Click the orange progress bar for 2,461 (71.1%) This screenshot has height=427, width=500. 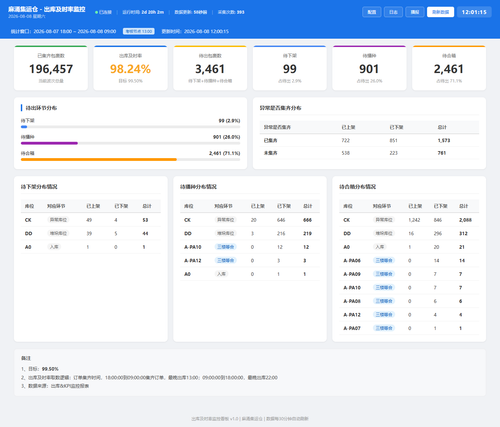tap(99, 159)
